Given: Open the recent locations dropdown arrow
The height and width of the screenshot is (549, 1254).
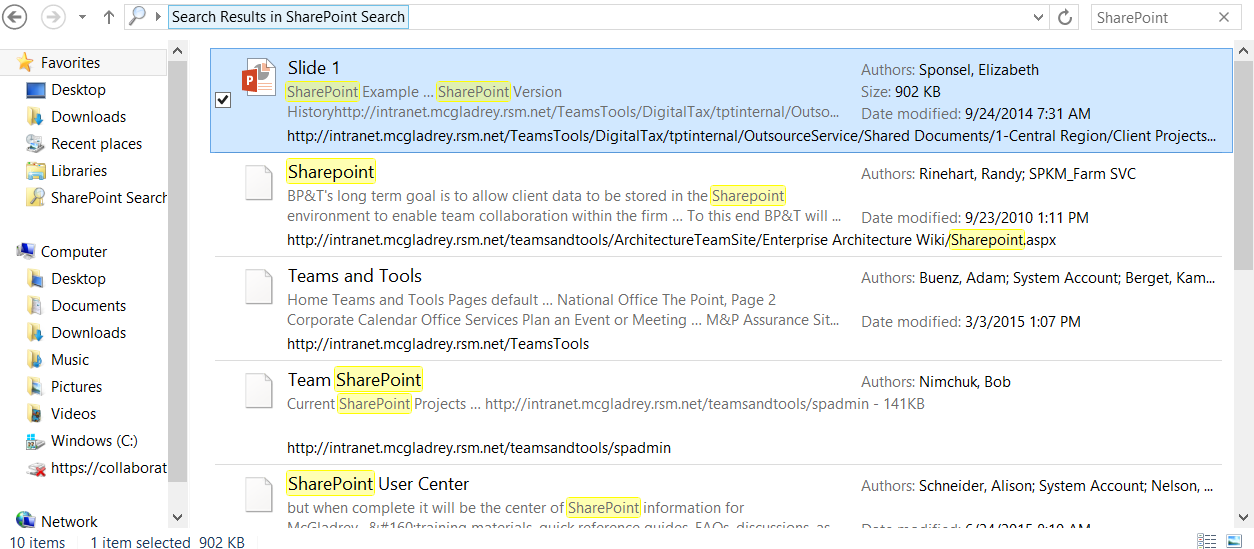Looking at the screenshot, I should pos(82,18).
